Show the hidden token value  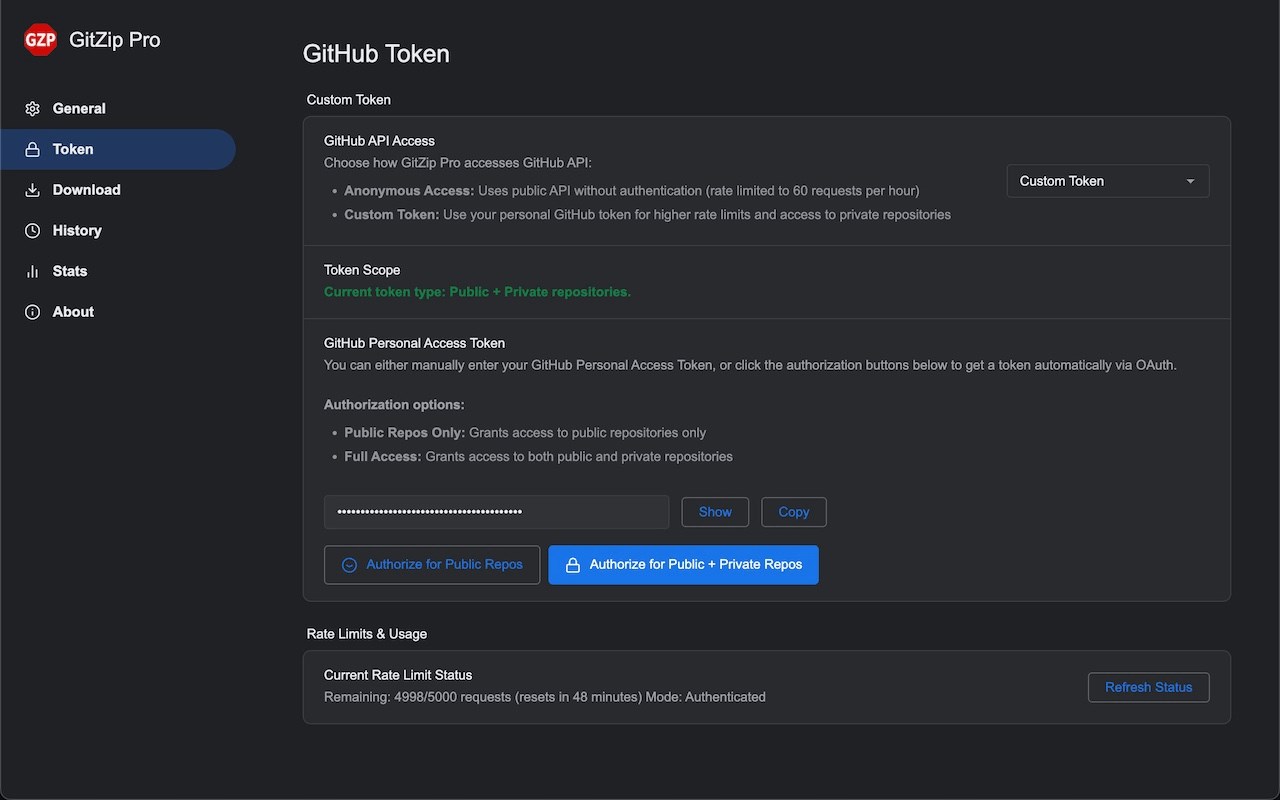[715, 512]
